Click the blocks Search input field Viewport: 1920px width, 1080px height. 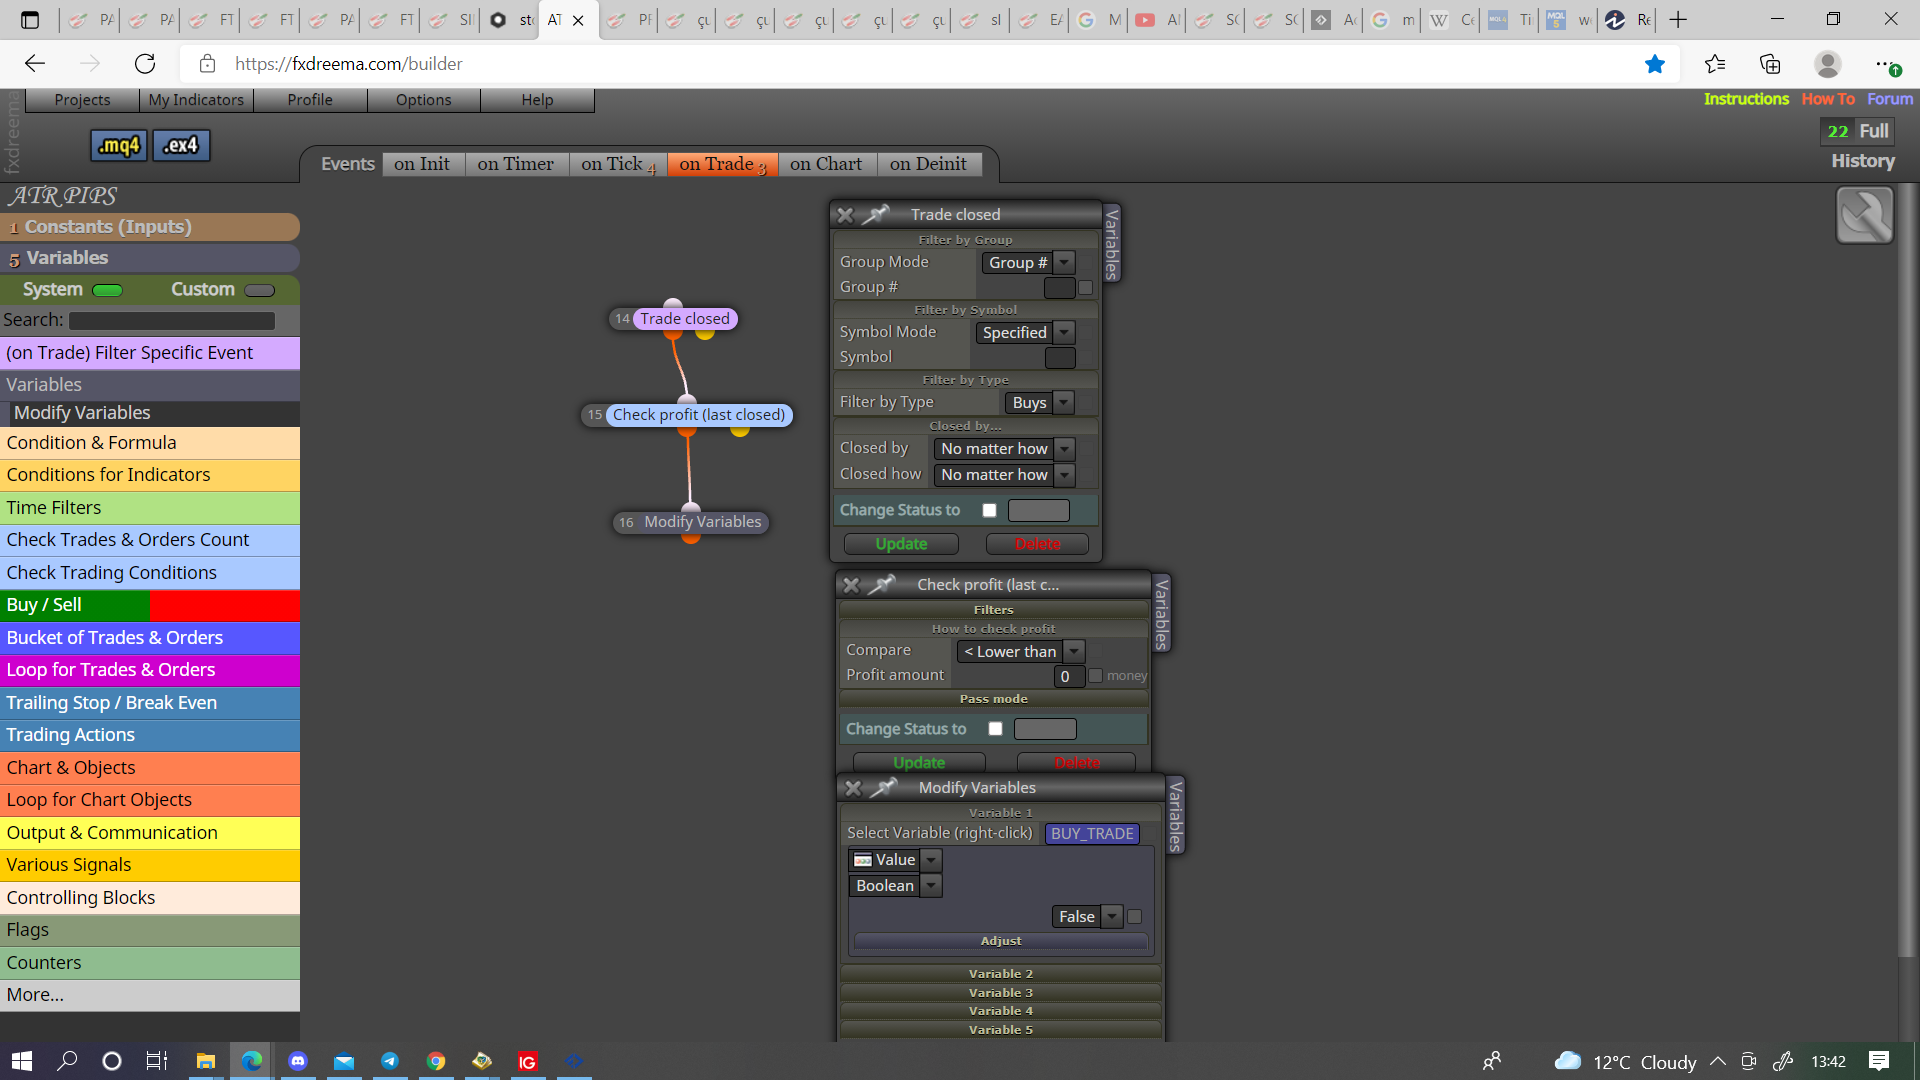tap(172, 321)
